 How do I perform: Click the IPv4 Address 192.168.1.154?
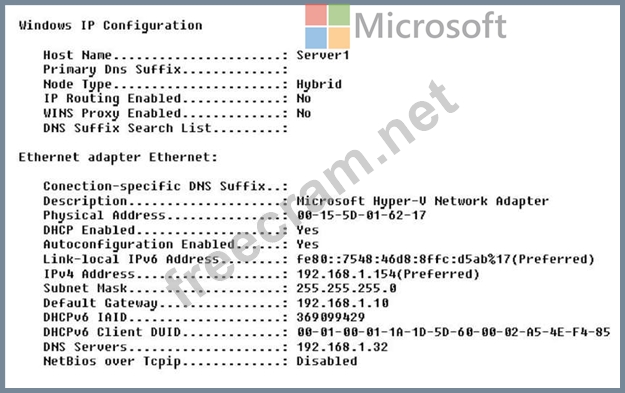tap(388, 274)
